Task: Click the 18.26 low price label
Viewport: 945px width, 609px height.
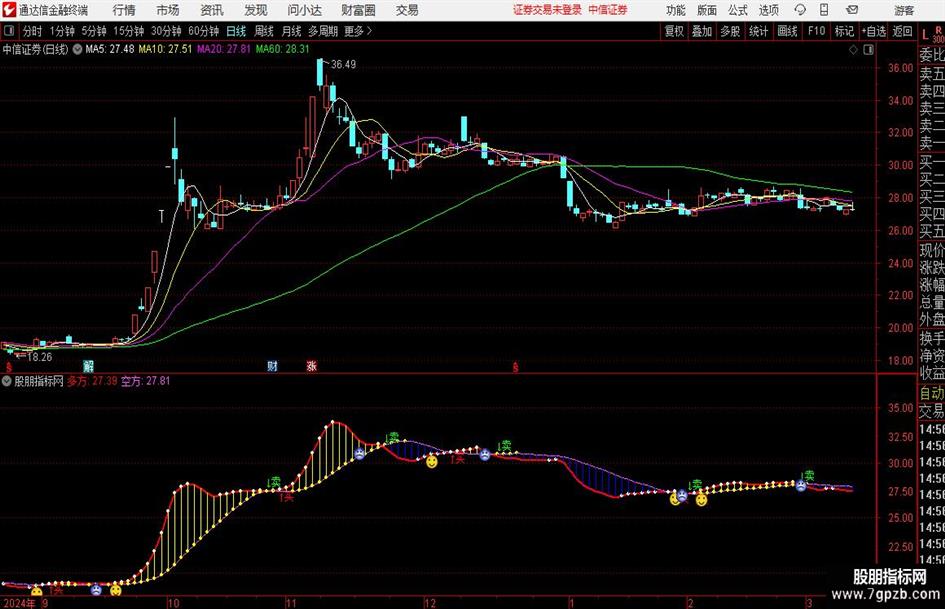Action: point(39,357)
